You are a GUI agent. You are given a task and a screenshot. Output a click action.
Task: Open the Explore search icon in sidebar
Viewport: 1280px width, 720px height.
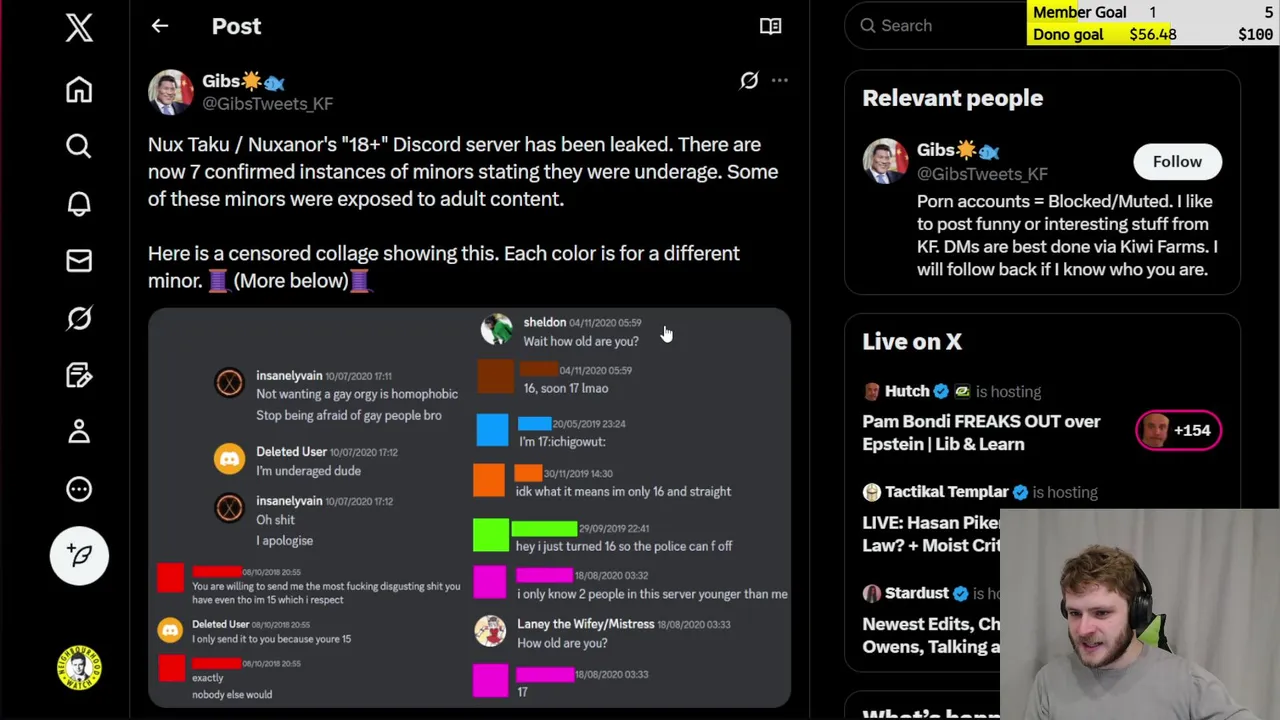(x=79, y=147)
